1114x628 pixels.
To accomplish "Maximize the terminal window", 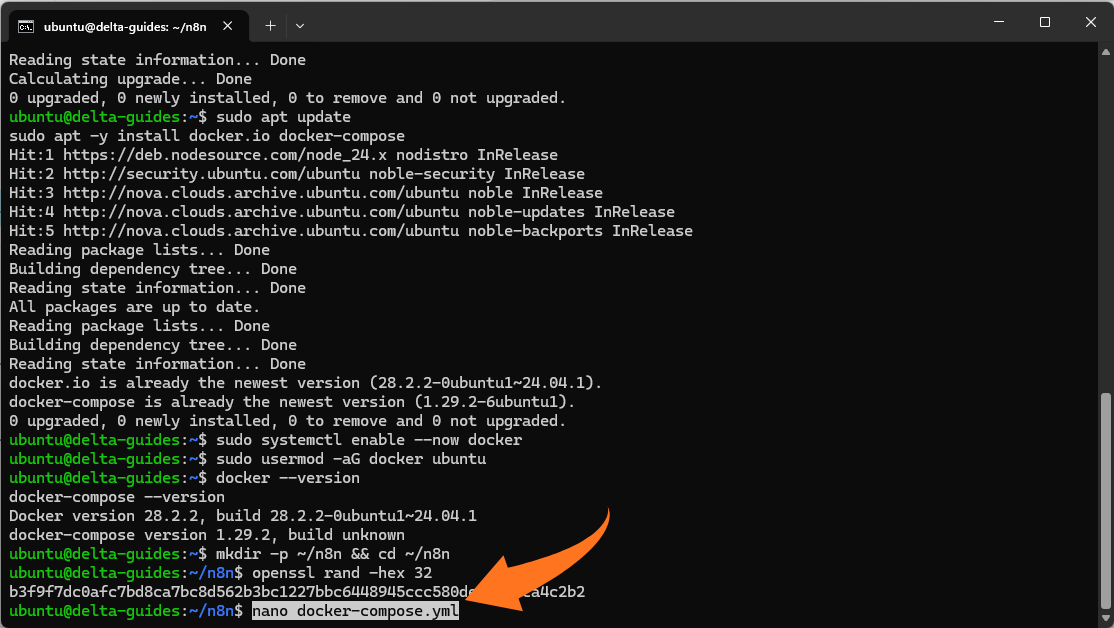I will click(x=1044, y=22).
